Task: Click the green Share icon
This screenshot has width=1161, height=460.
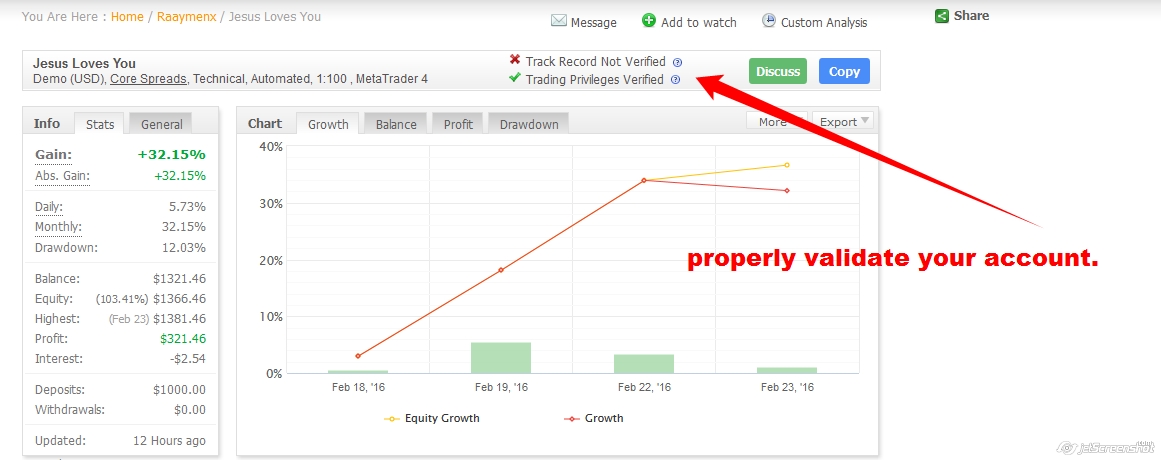Action: click(942, 16)
